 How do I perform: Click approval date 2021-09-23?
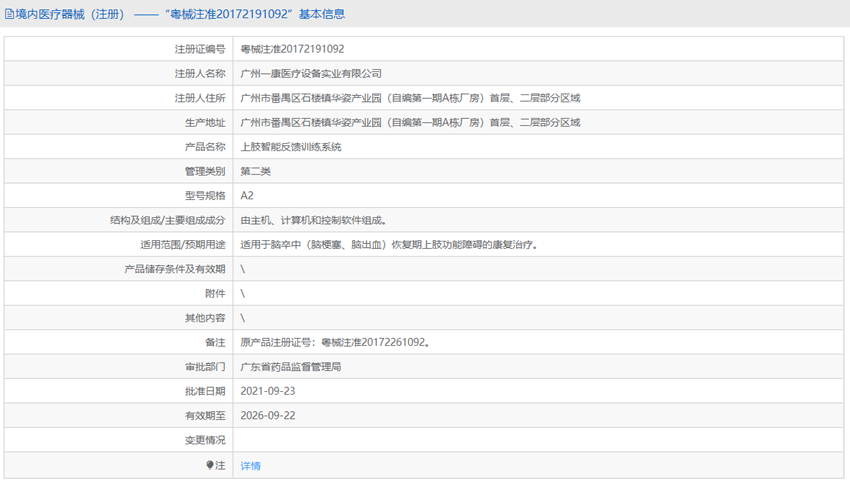(268, 391)
